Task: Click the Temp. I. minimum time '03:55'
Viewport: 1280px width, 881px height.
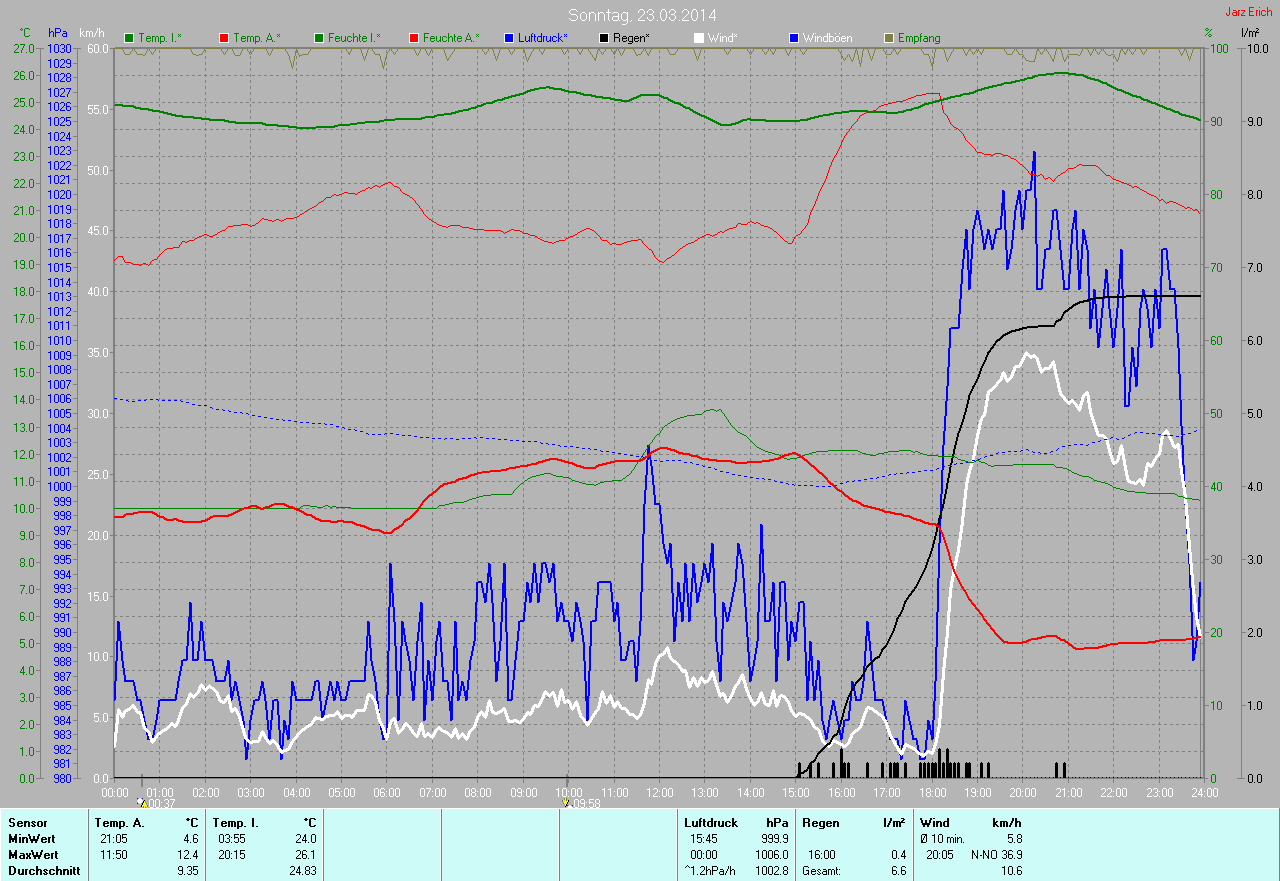Action: click(231, 839)
